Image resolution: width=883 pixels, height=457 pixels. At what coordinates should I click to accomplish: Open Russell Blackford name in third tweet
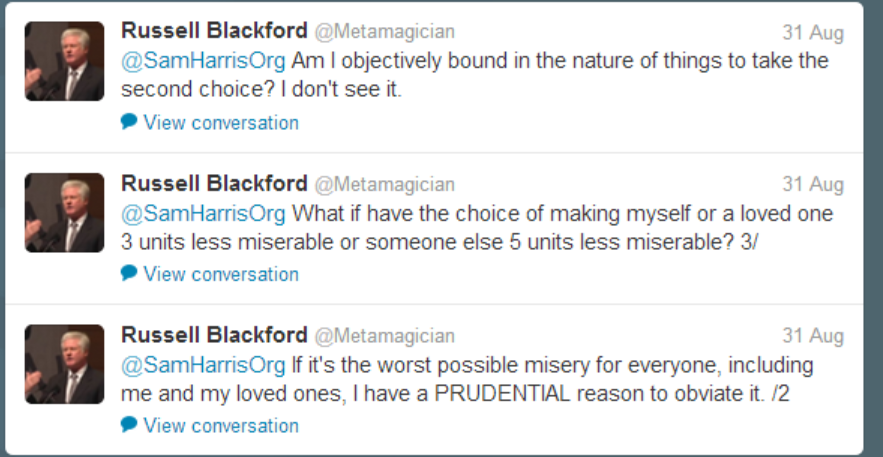pyautogui.click(x=214, y=335)
